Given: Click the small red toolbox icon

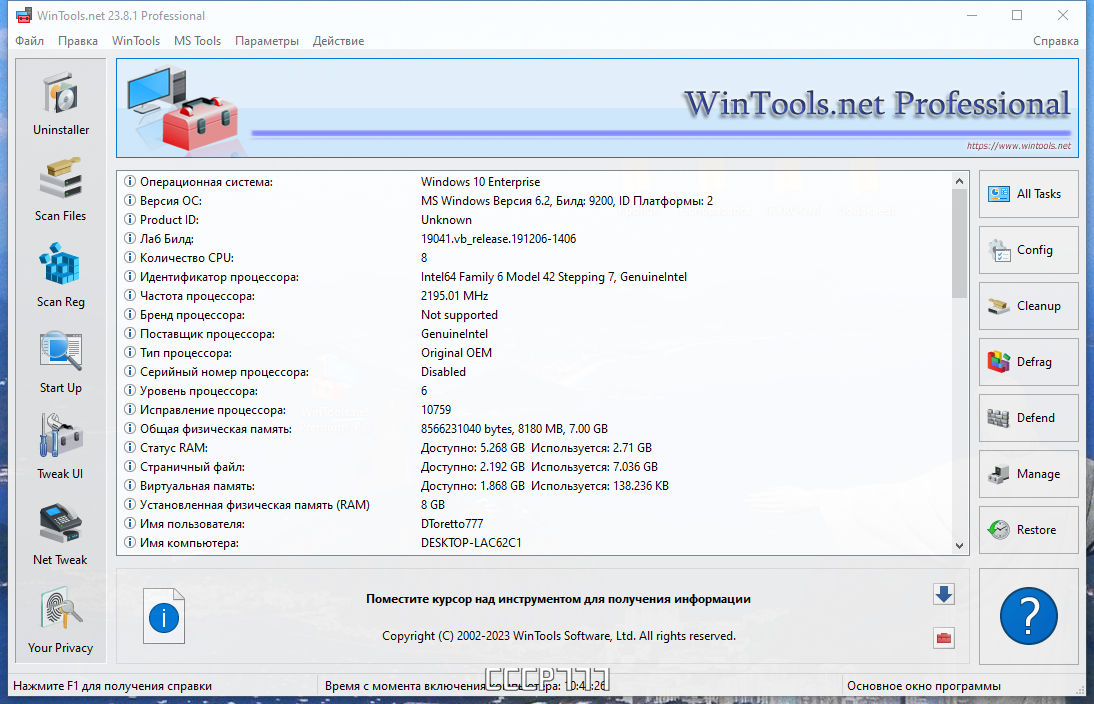Looking at the screenshot, I should [x=944, y=638].
